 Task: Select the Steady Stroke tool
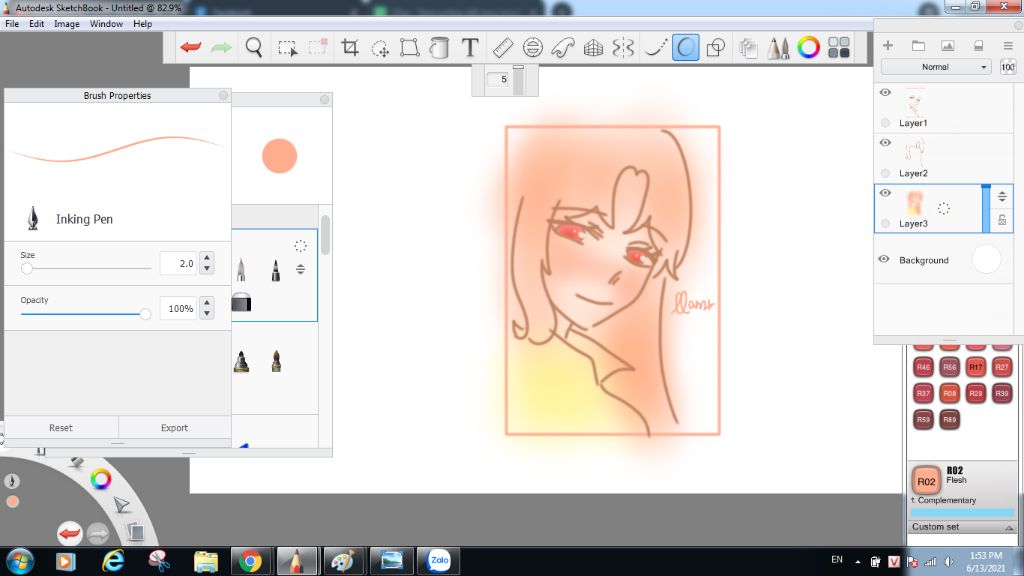[x=655, y=47]
